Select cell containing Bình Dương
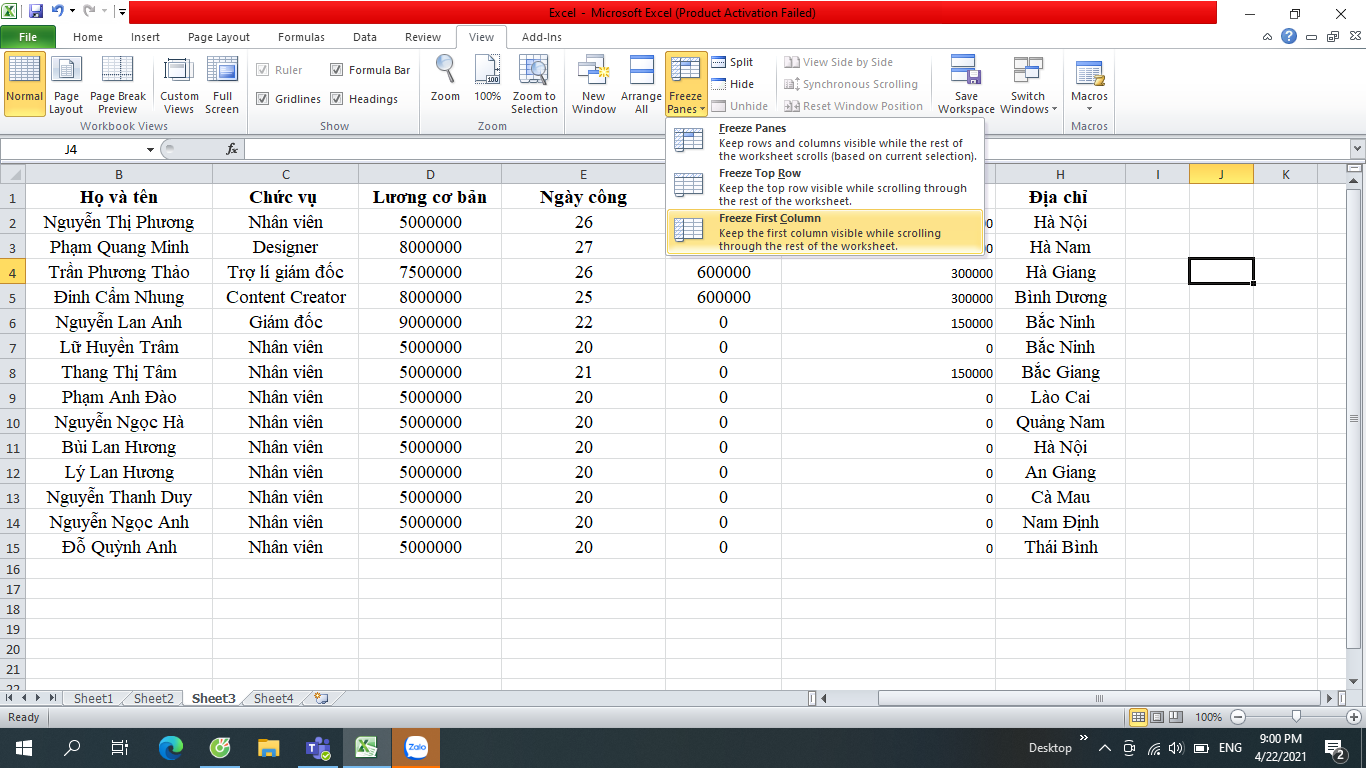Screen dimensions: 1366x768 point(1060,297)
